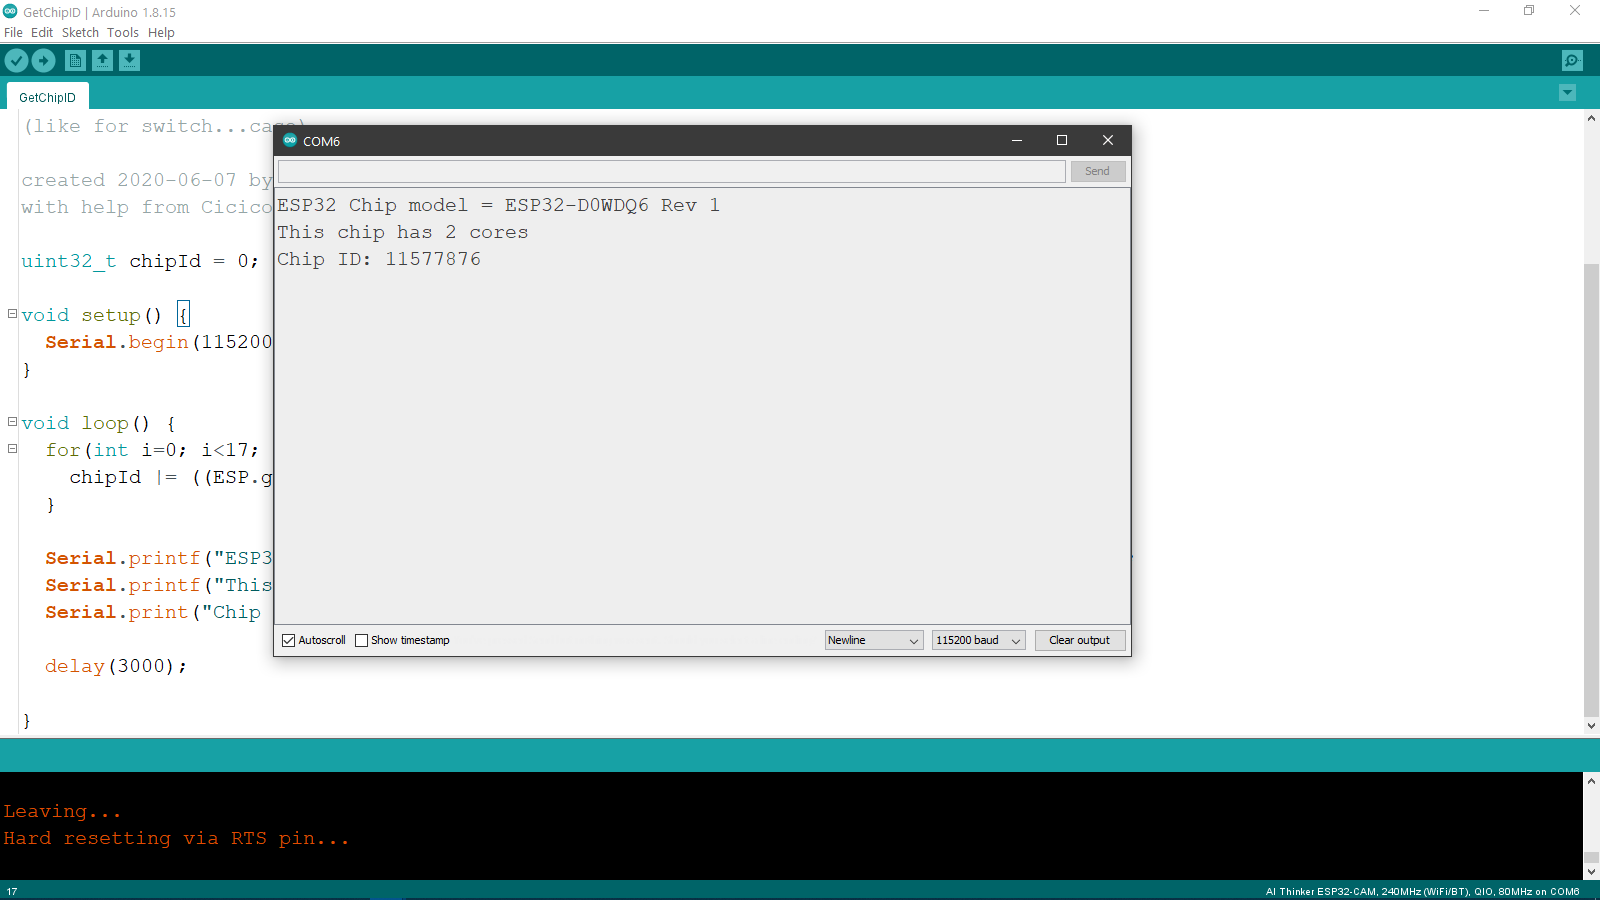Image resolution: width=1600 pixels, height=900 pixels.
Task: Click the console scrollbar down arrow
Action: click(1591, 871)
